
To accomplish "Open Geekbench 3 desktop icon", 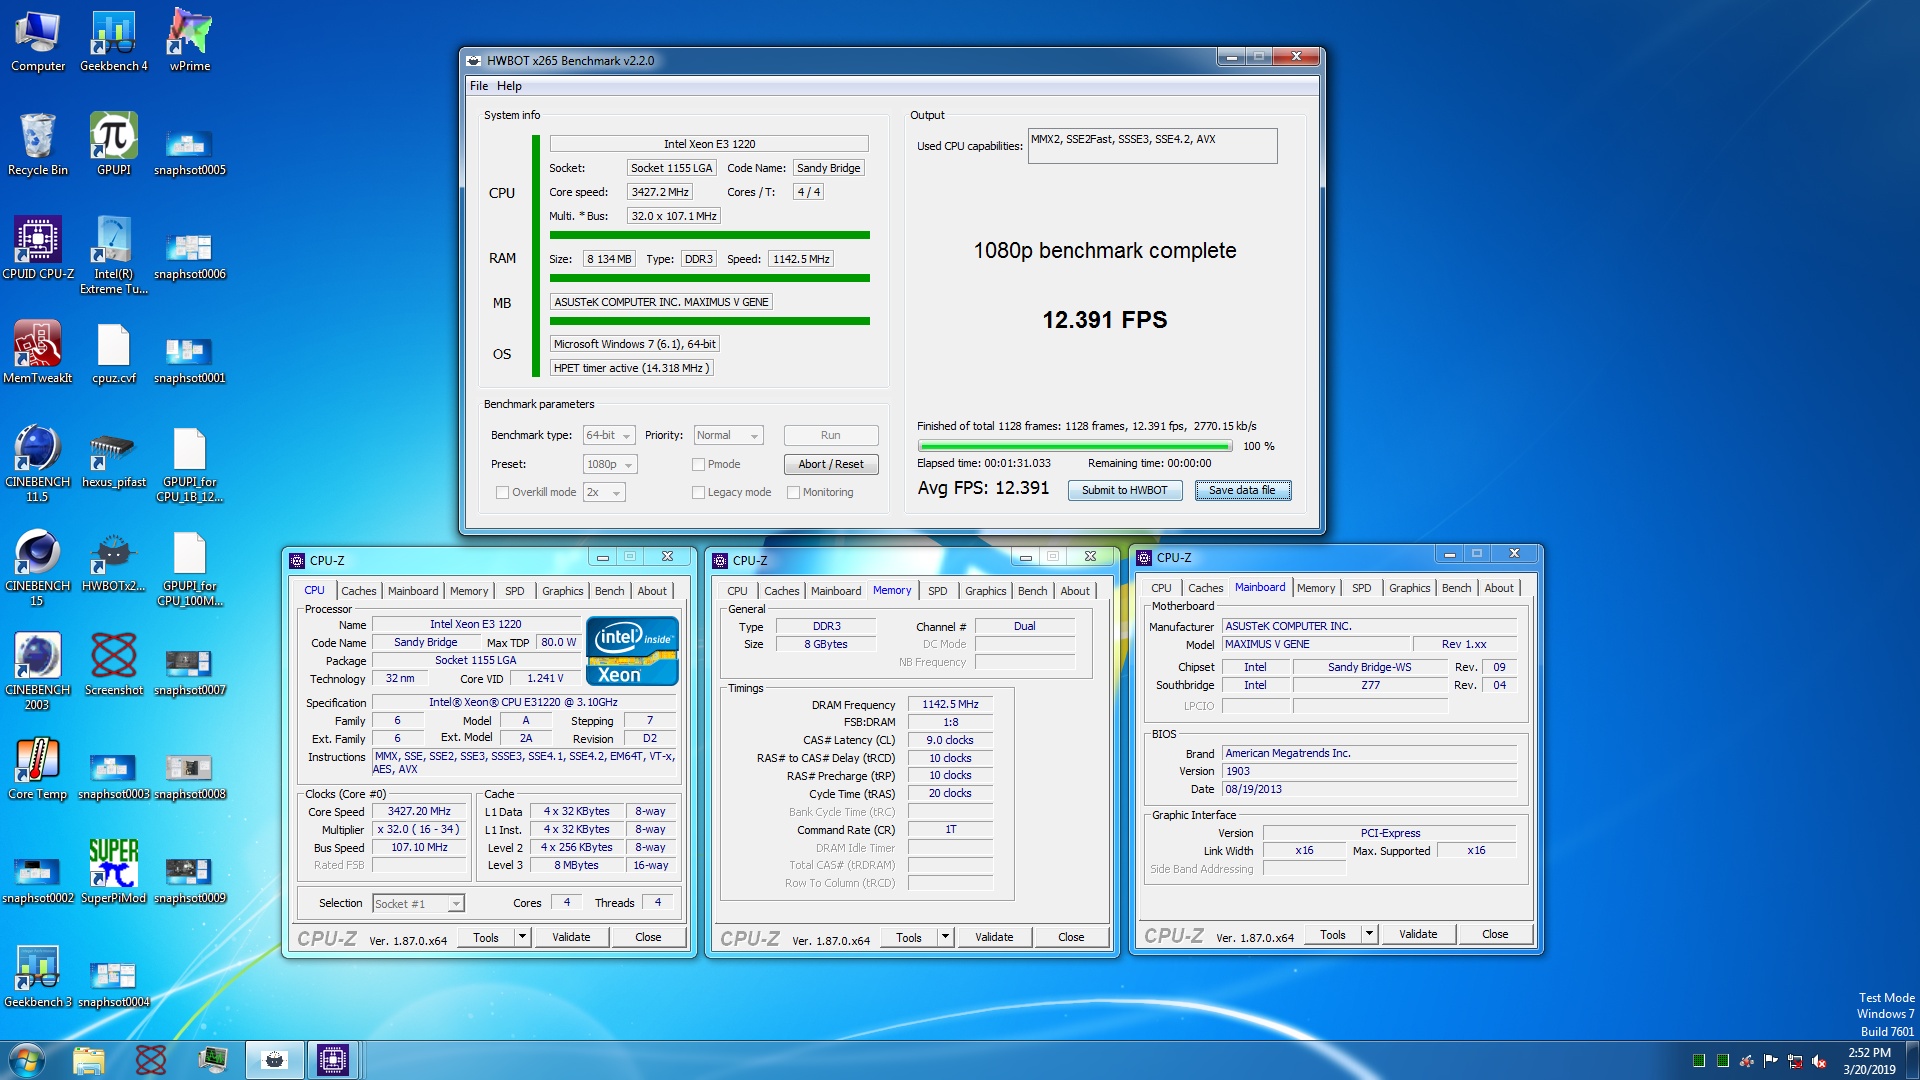I will 38,977.
